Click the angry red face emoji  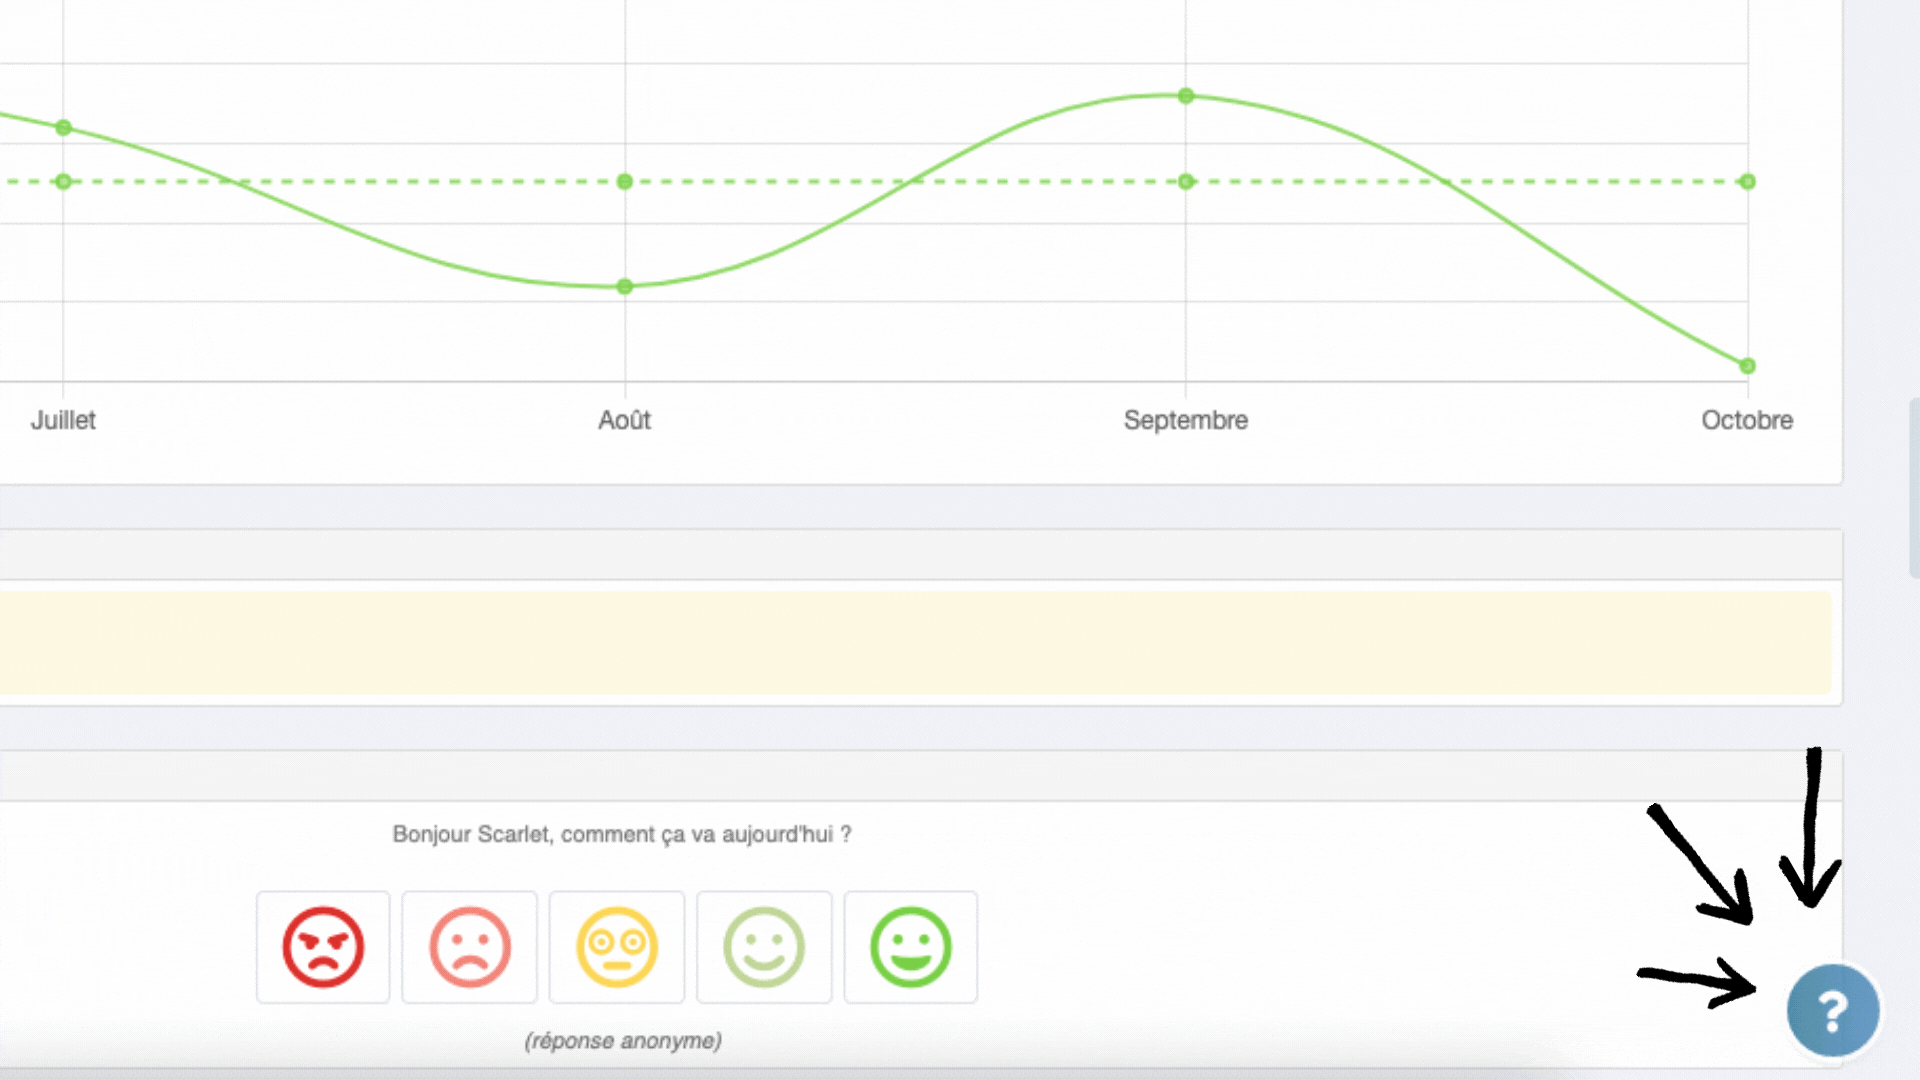[322, 947]
